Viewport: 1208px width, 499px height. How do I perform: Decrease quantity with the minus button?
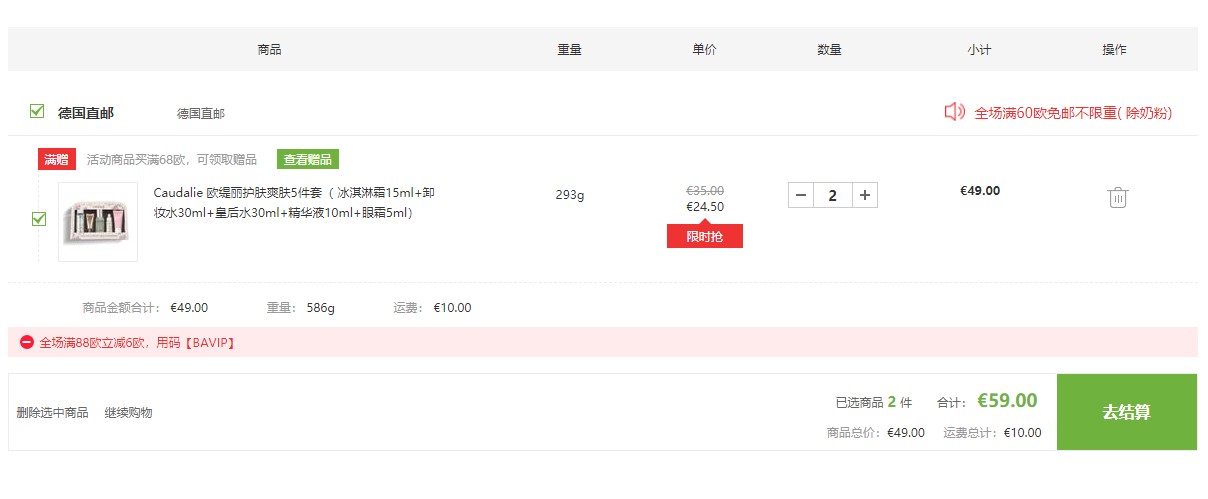pyautogui.click(x=801, y=195)
